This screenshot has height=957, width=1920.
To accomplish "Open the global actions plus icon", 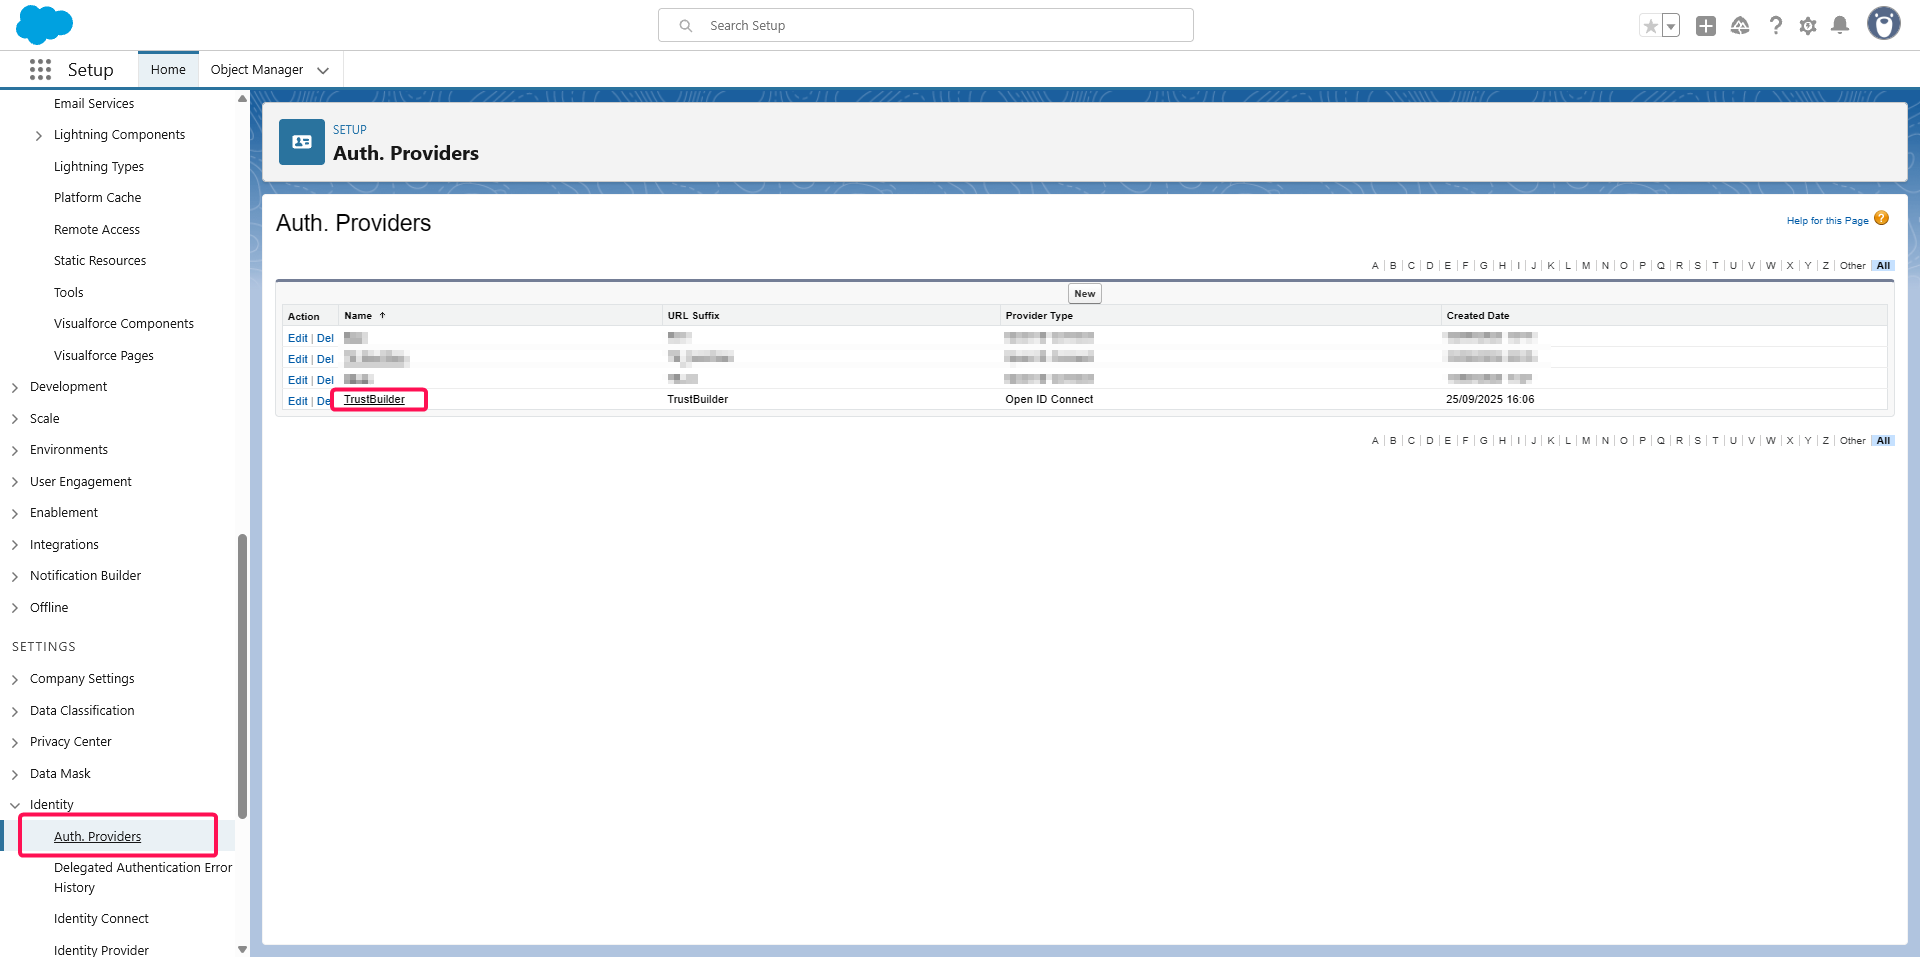I will click(x=1706, y=26).
